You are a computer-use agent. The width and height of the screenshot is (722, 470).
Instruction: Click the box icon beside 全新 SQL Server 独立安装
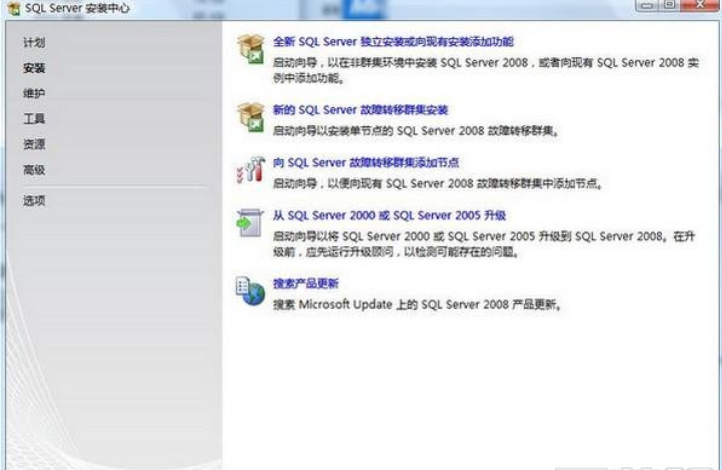coord(251,49)
